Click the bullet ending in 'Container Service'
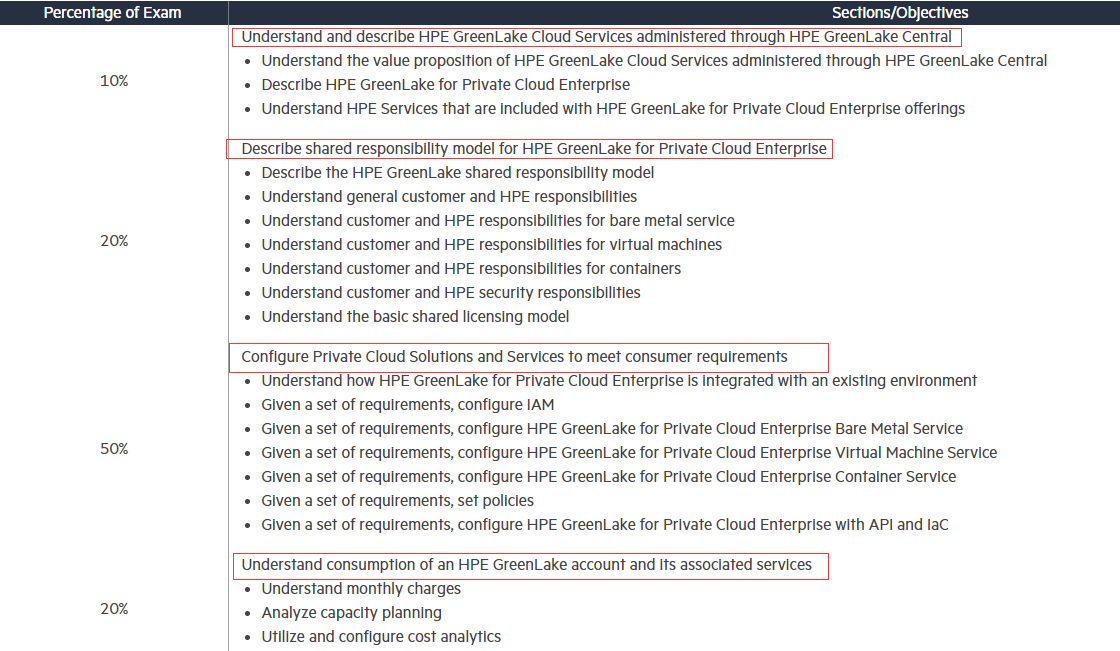Screen dimensions: 1120x651 pos(609,477)
